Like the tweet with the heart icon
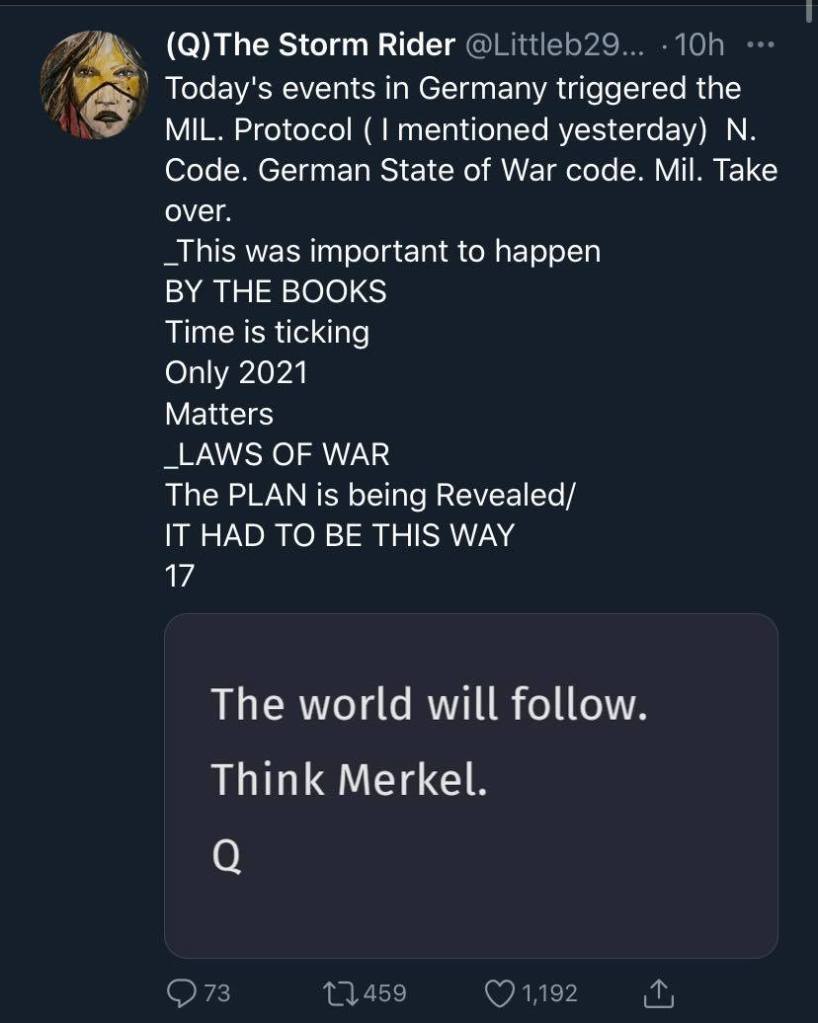 tap(499, 993)
